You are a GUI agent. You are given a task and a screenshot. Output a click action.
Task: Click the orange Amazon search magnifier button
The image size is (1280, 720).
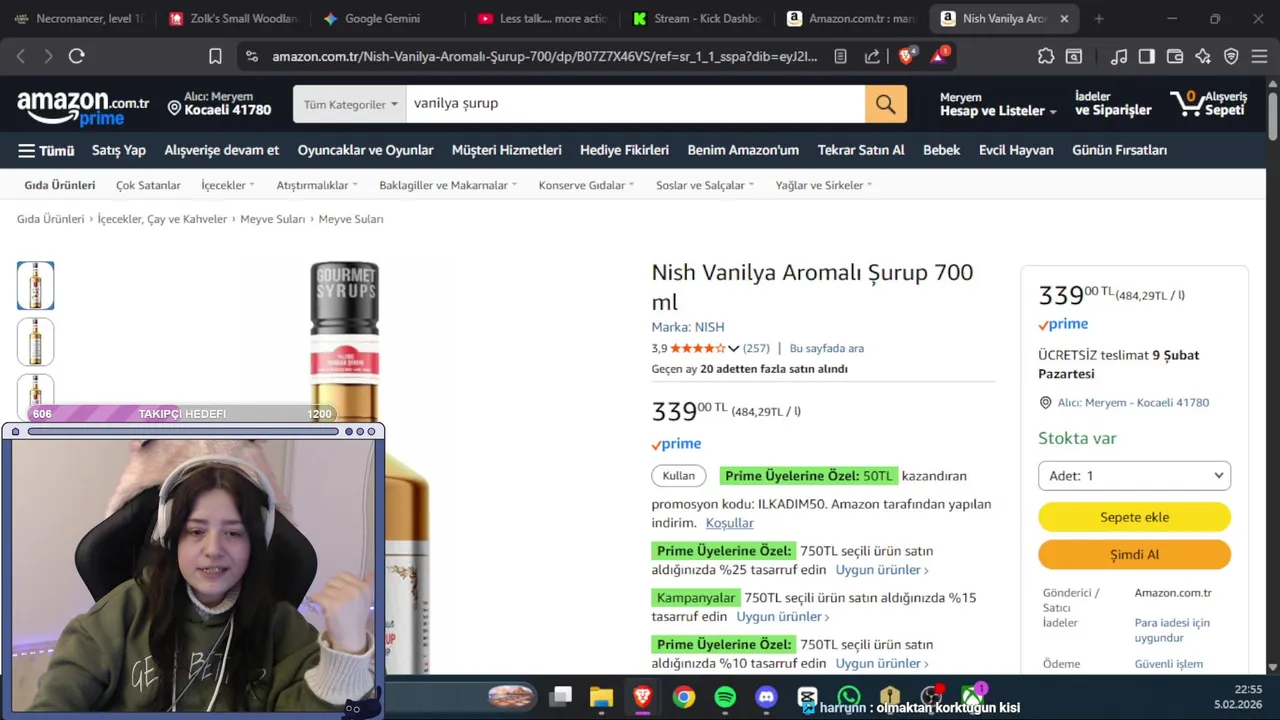(886, 104)
